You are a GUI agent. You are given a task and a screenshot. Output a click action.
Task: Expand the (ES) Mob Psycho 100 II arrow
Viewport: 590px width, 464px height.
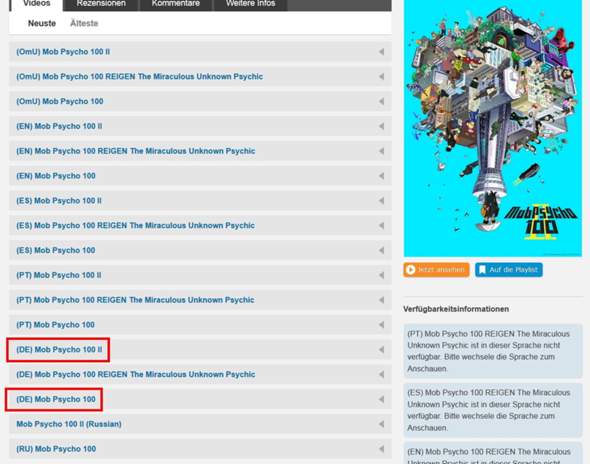(x=381, y=201)
